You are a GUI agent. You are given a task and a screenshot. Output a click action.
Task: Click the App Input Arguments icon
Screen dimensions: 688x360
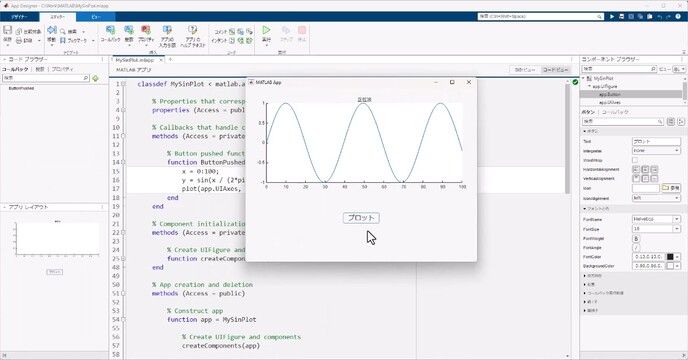pos(167,30)
